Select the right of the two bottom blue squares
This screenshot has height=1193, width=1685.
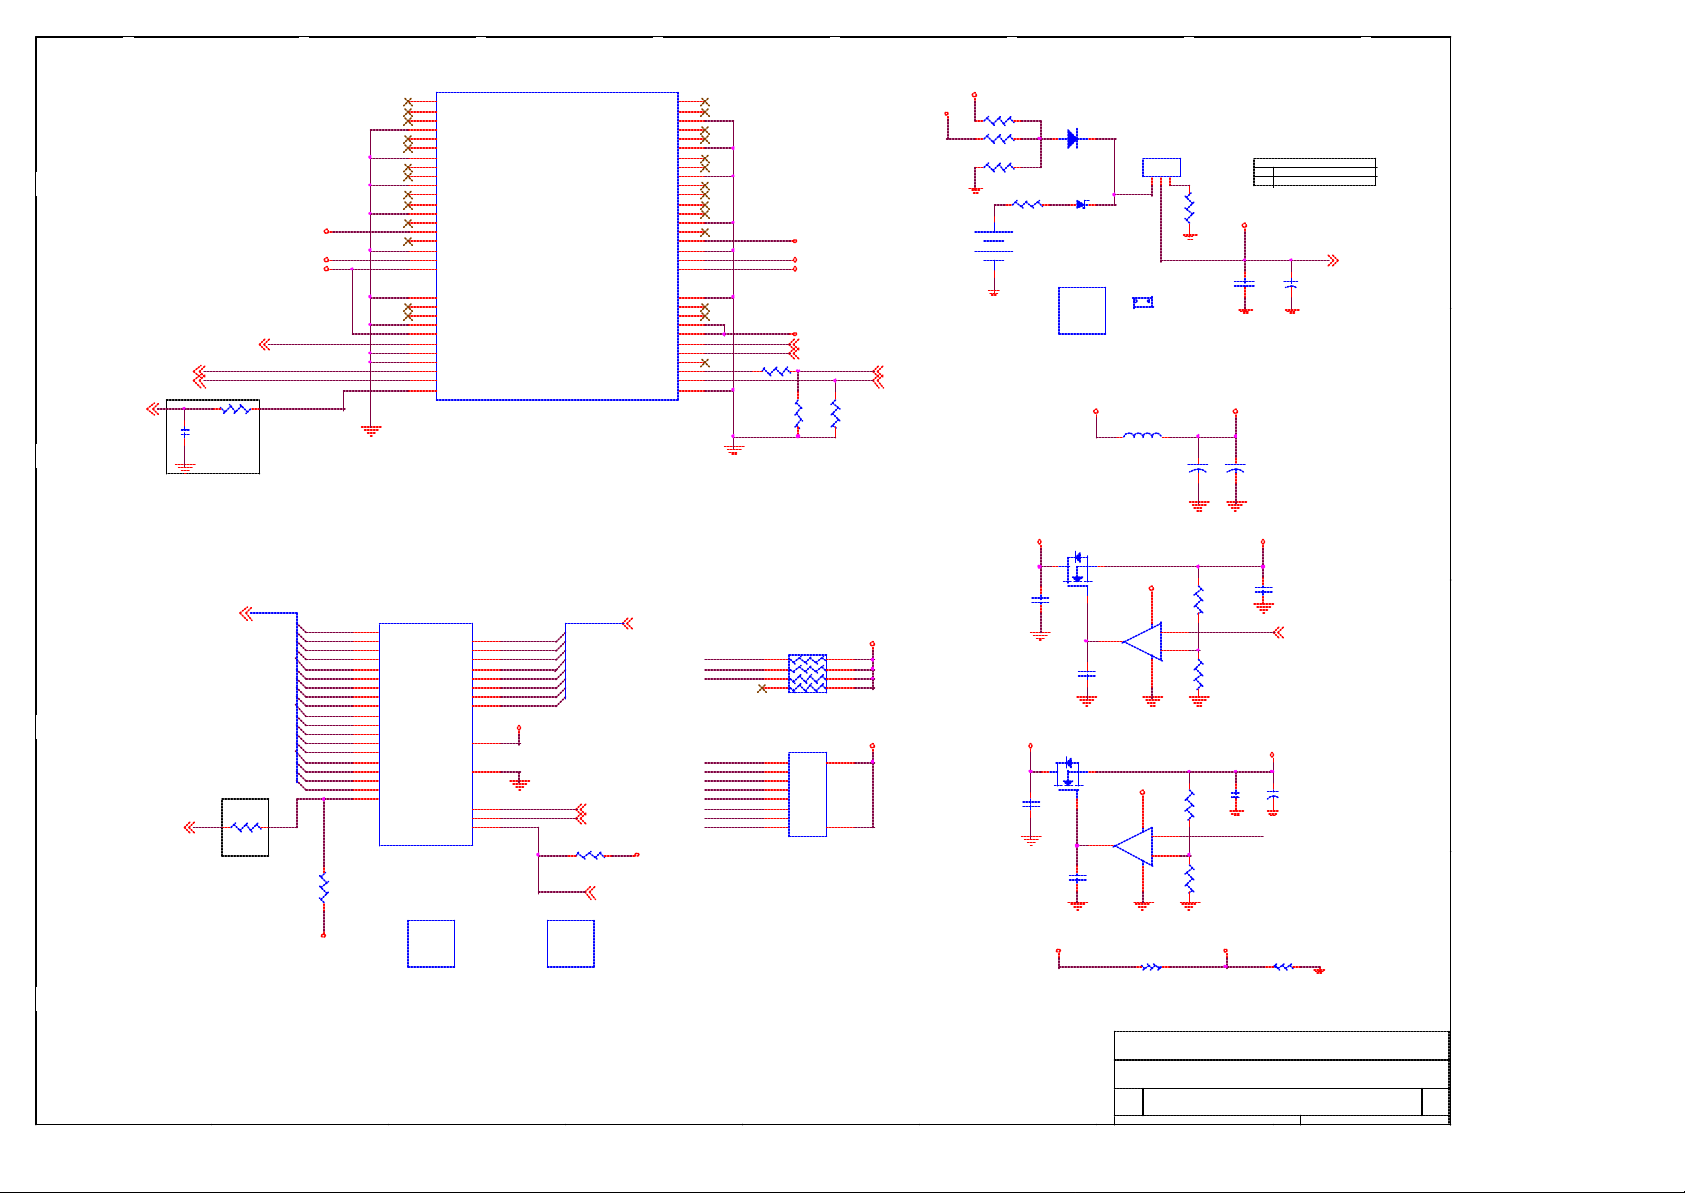[571, 944]
